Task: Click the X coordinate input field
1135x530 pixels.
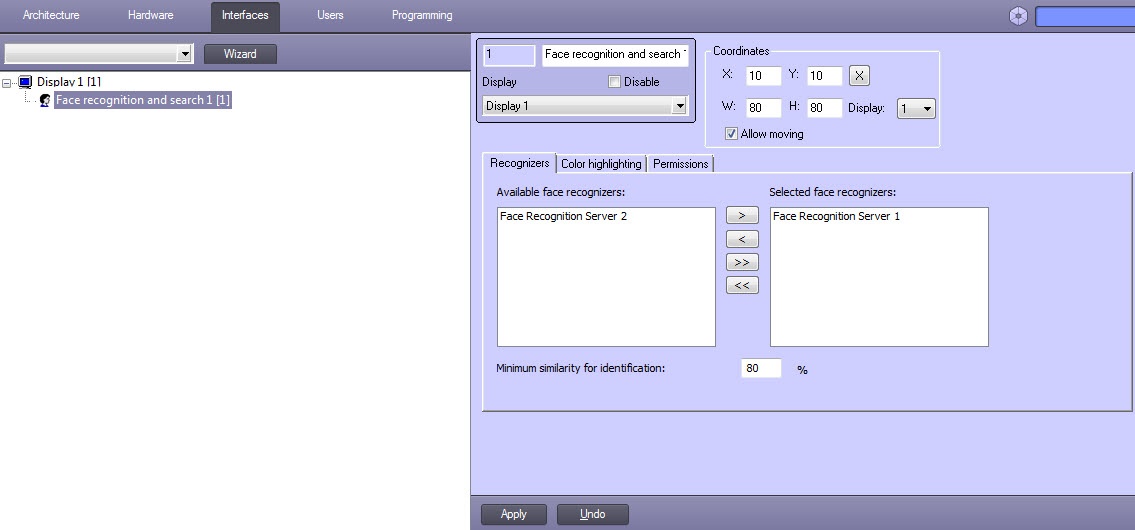Action: (764, 76)
